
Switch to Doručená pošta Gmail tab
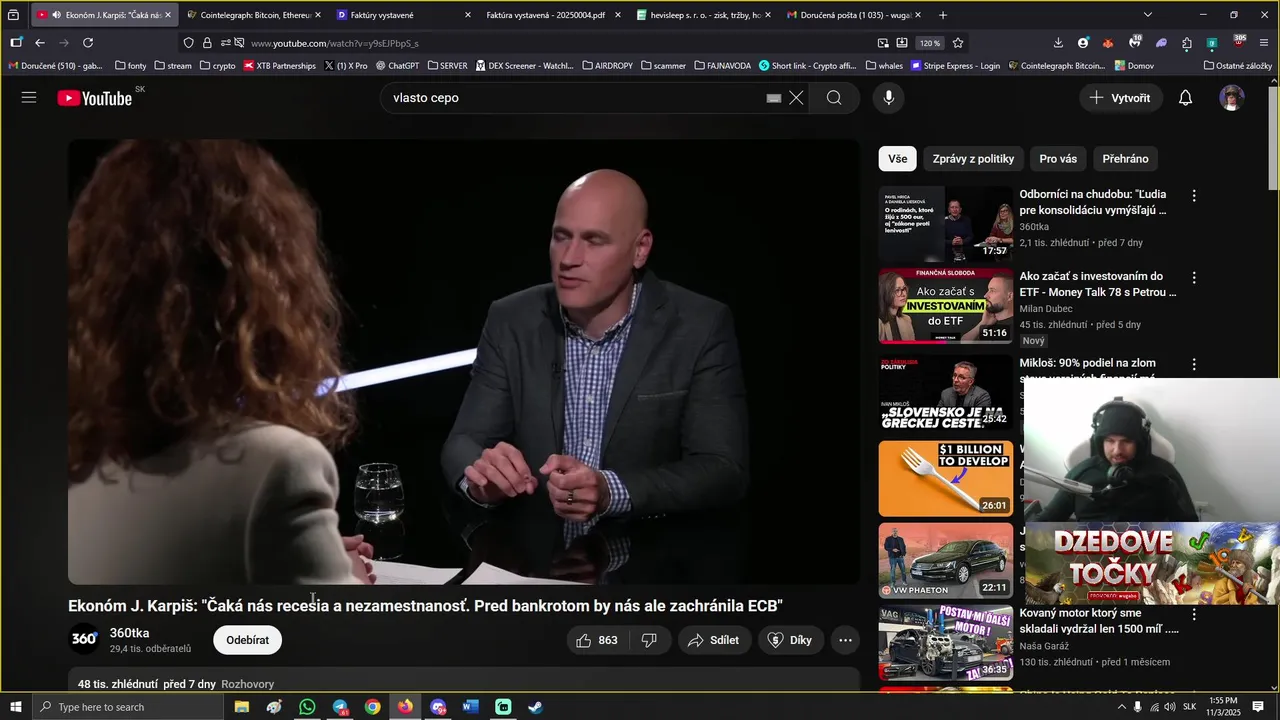pyautogui.click(x=853, y=15)
